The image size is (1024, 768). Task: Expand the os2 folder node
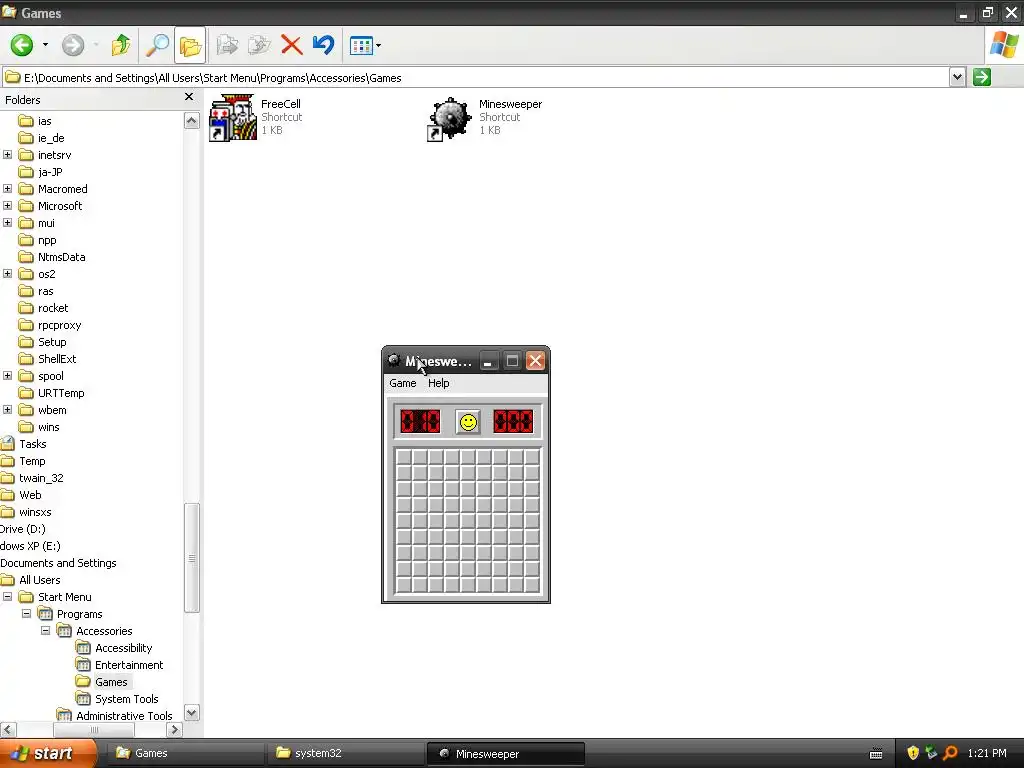click(7, 274)
